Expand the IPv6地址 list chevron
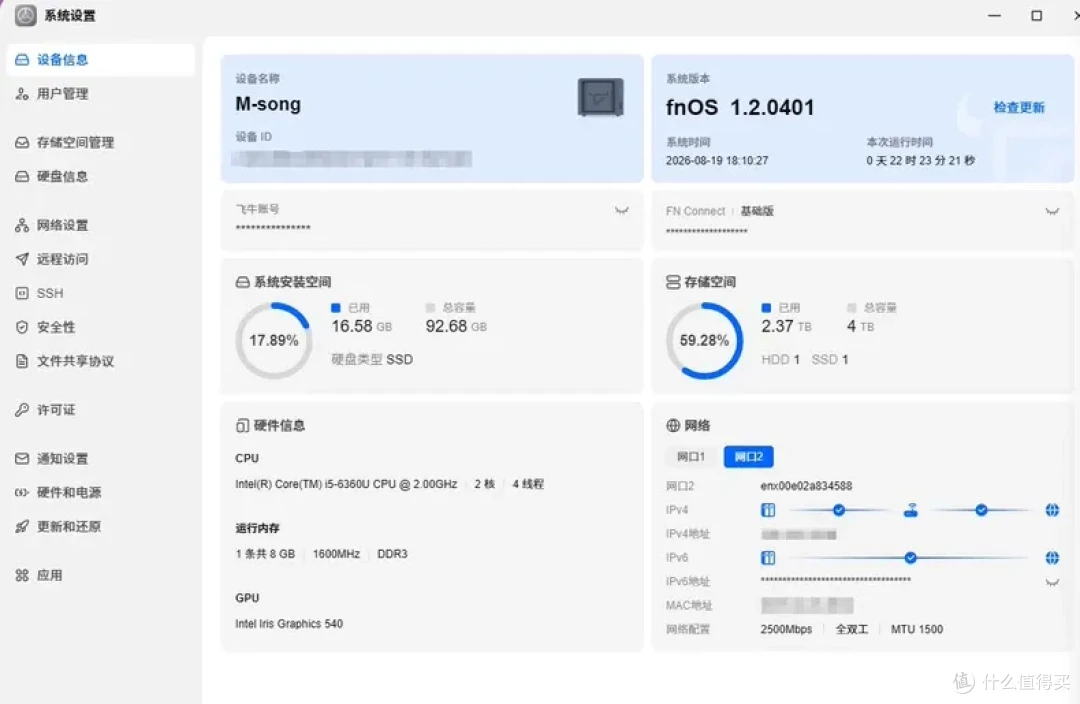The height and width of the screenshot is (704, 1080). pyautogui.click(x=1052, y=583)
